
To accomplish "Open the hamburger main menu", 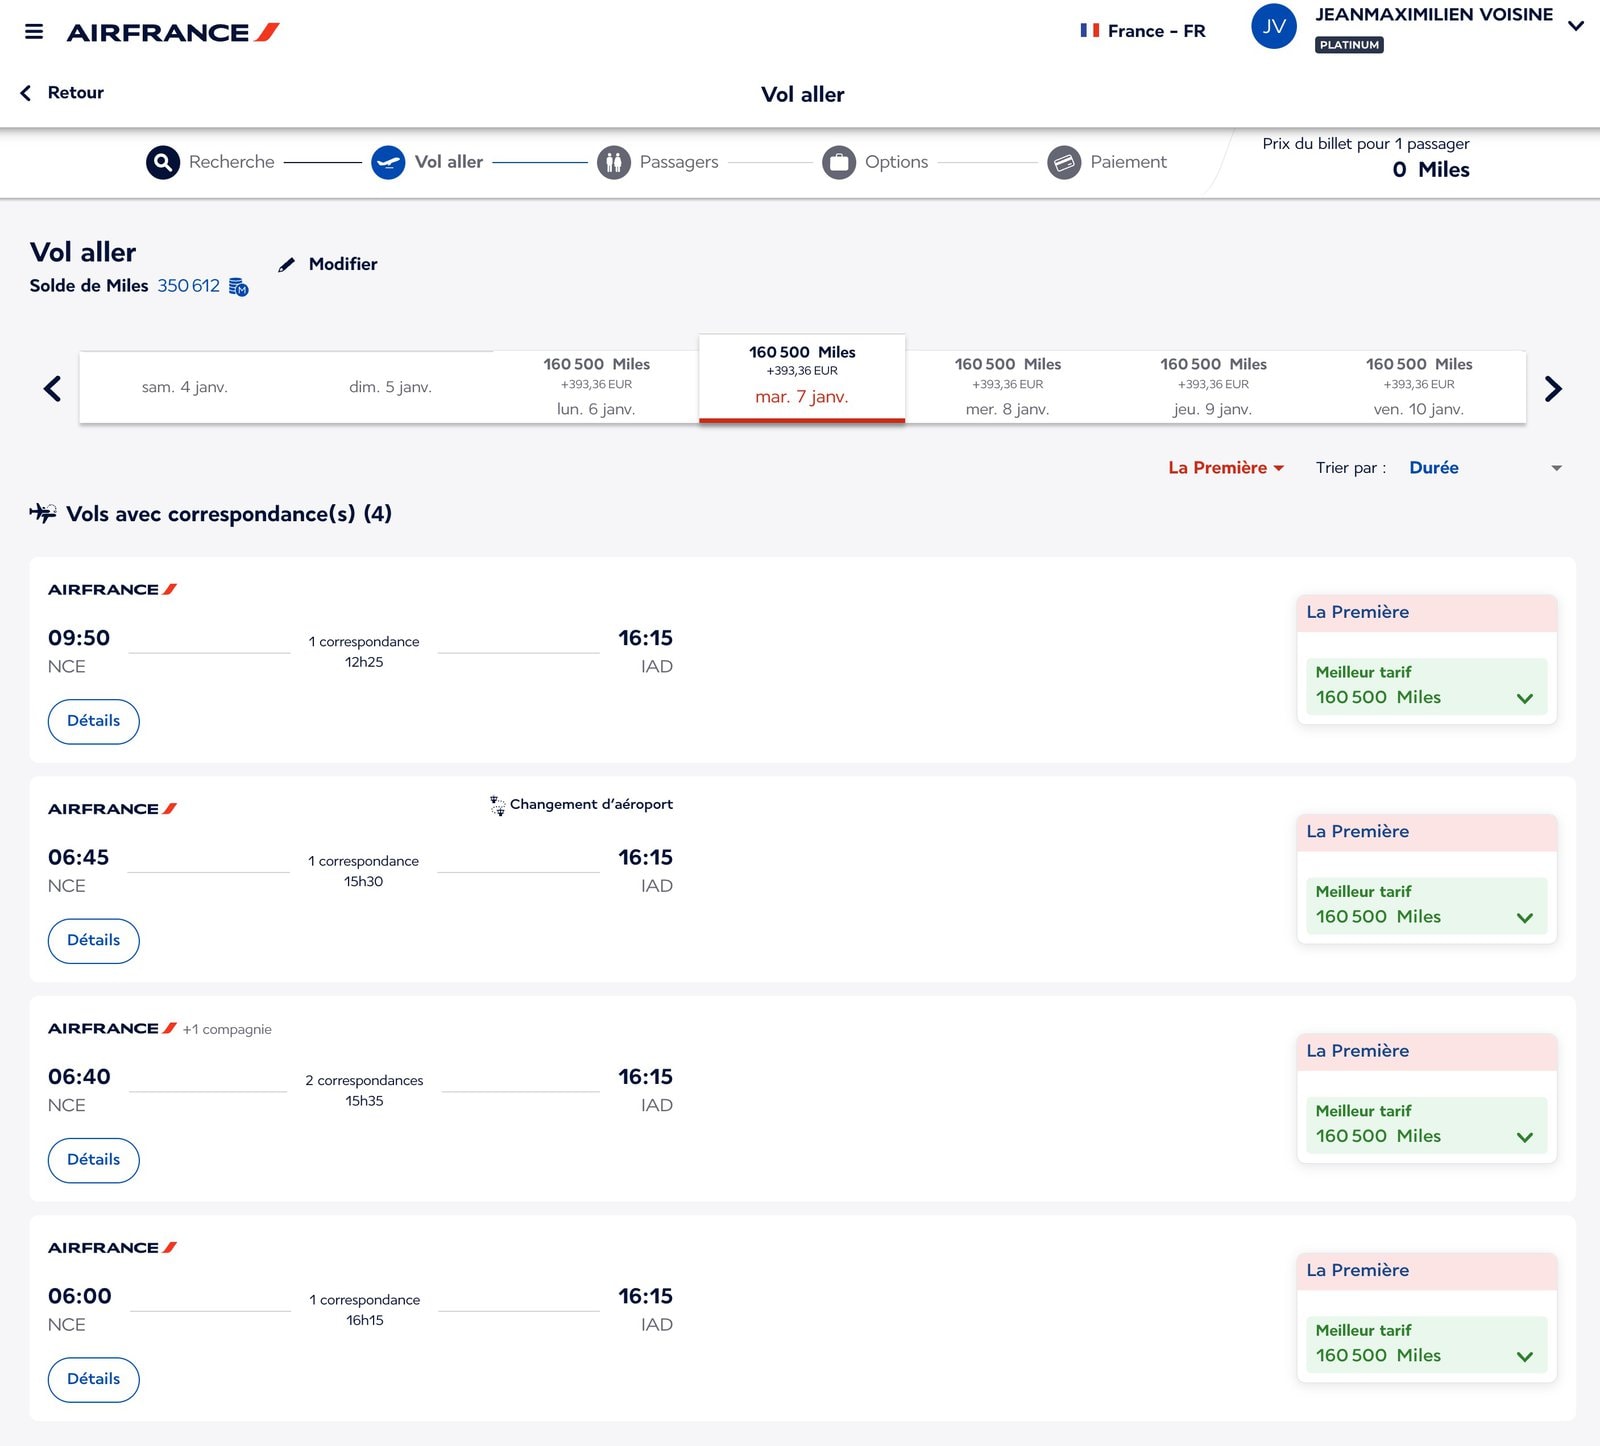I will 34,32.
